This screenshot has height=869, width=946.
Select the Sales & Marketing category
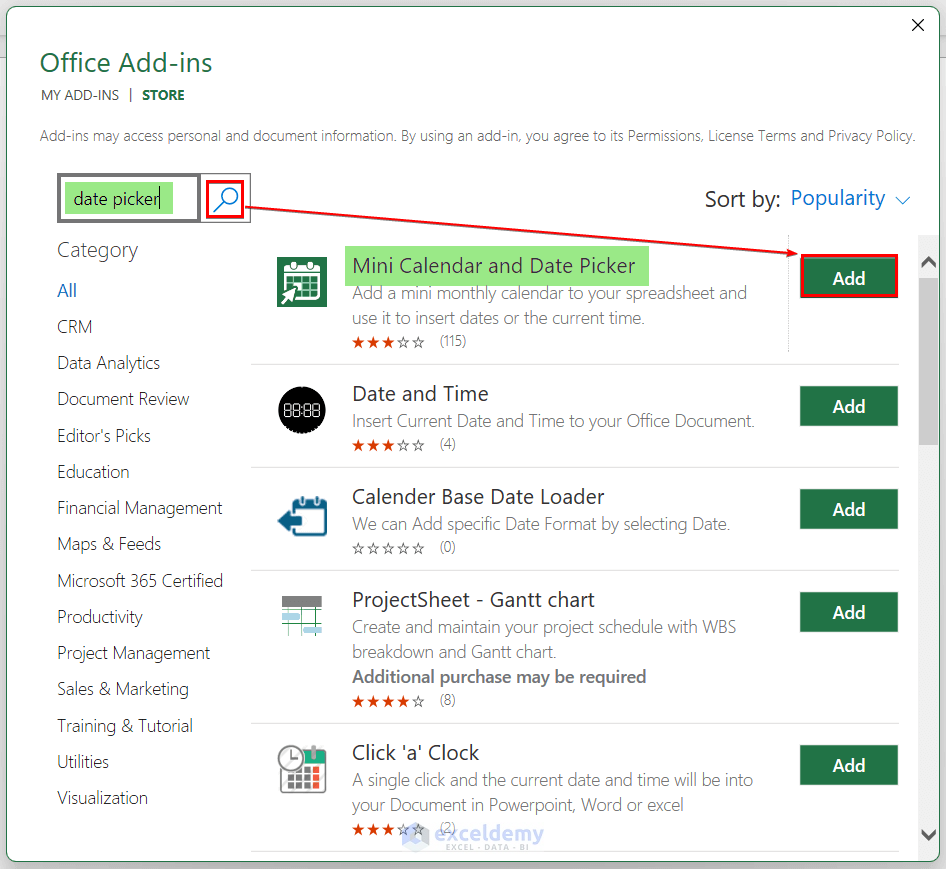[x=122, y=689]
